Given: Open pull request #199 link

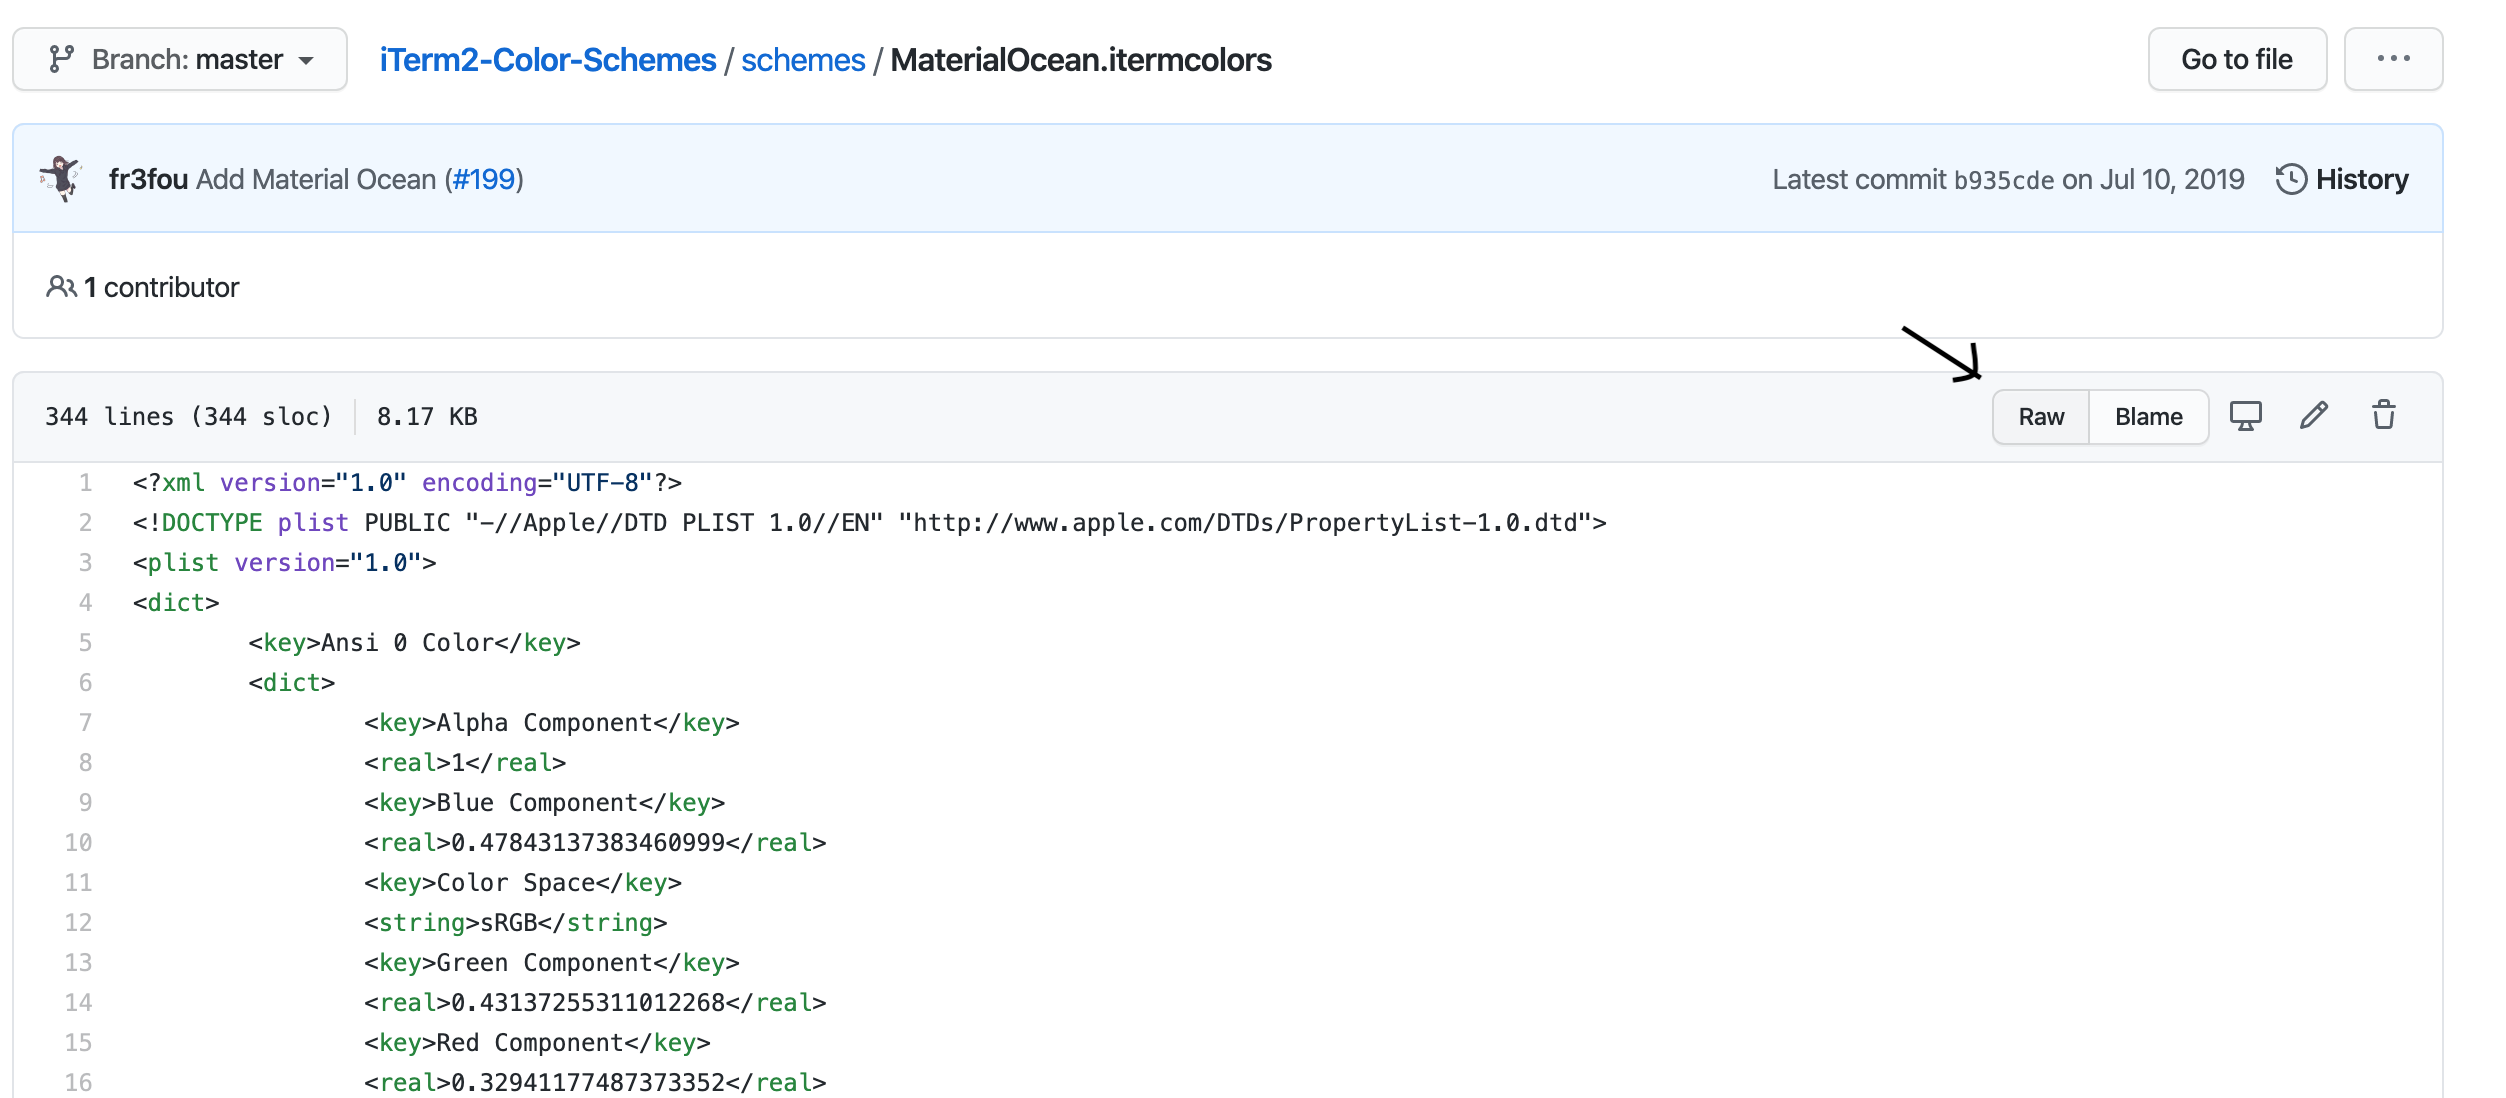Looking at the screenshot, I should coord(483,180).
